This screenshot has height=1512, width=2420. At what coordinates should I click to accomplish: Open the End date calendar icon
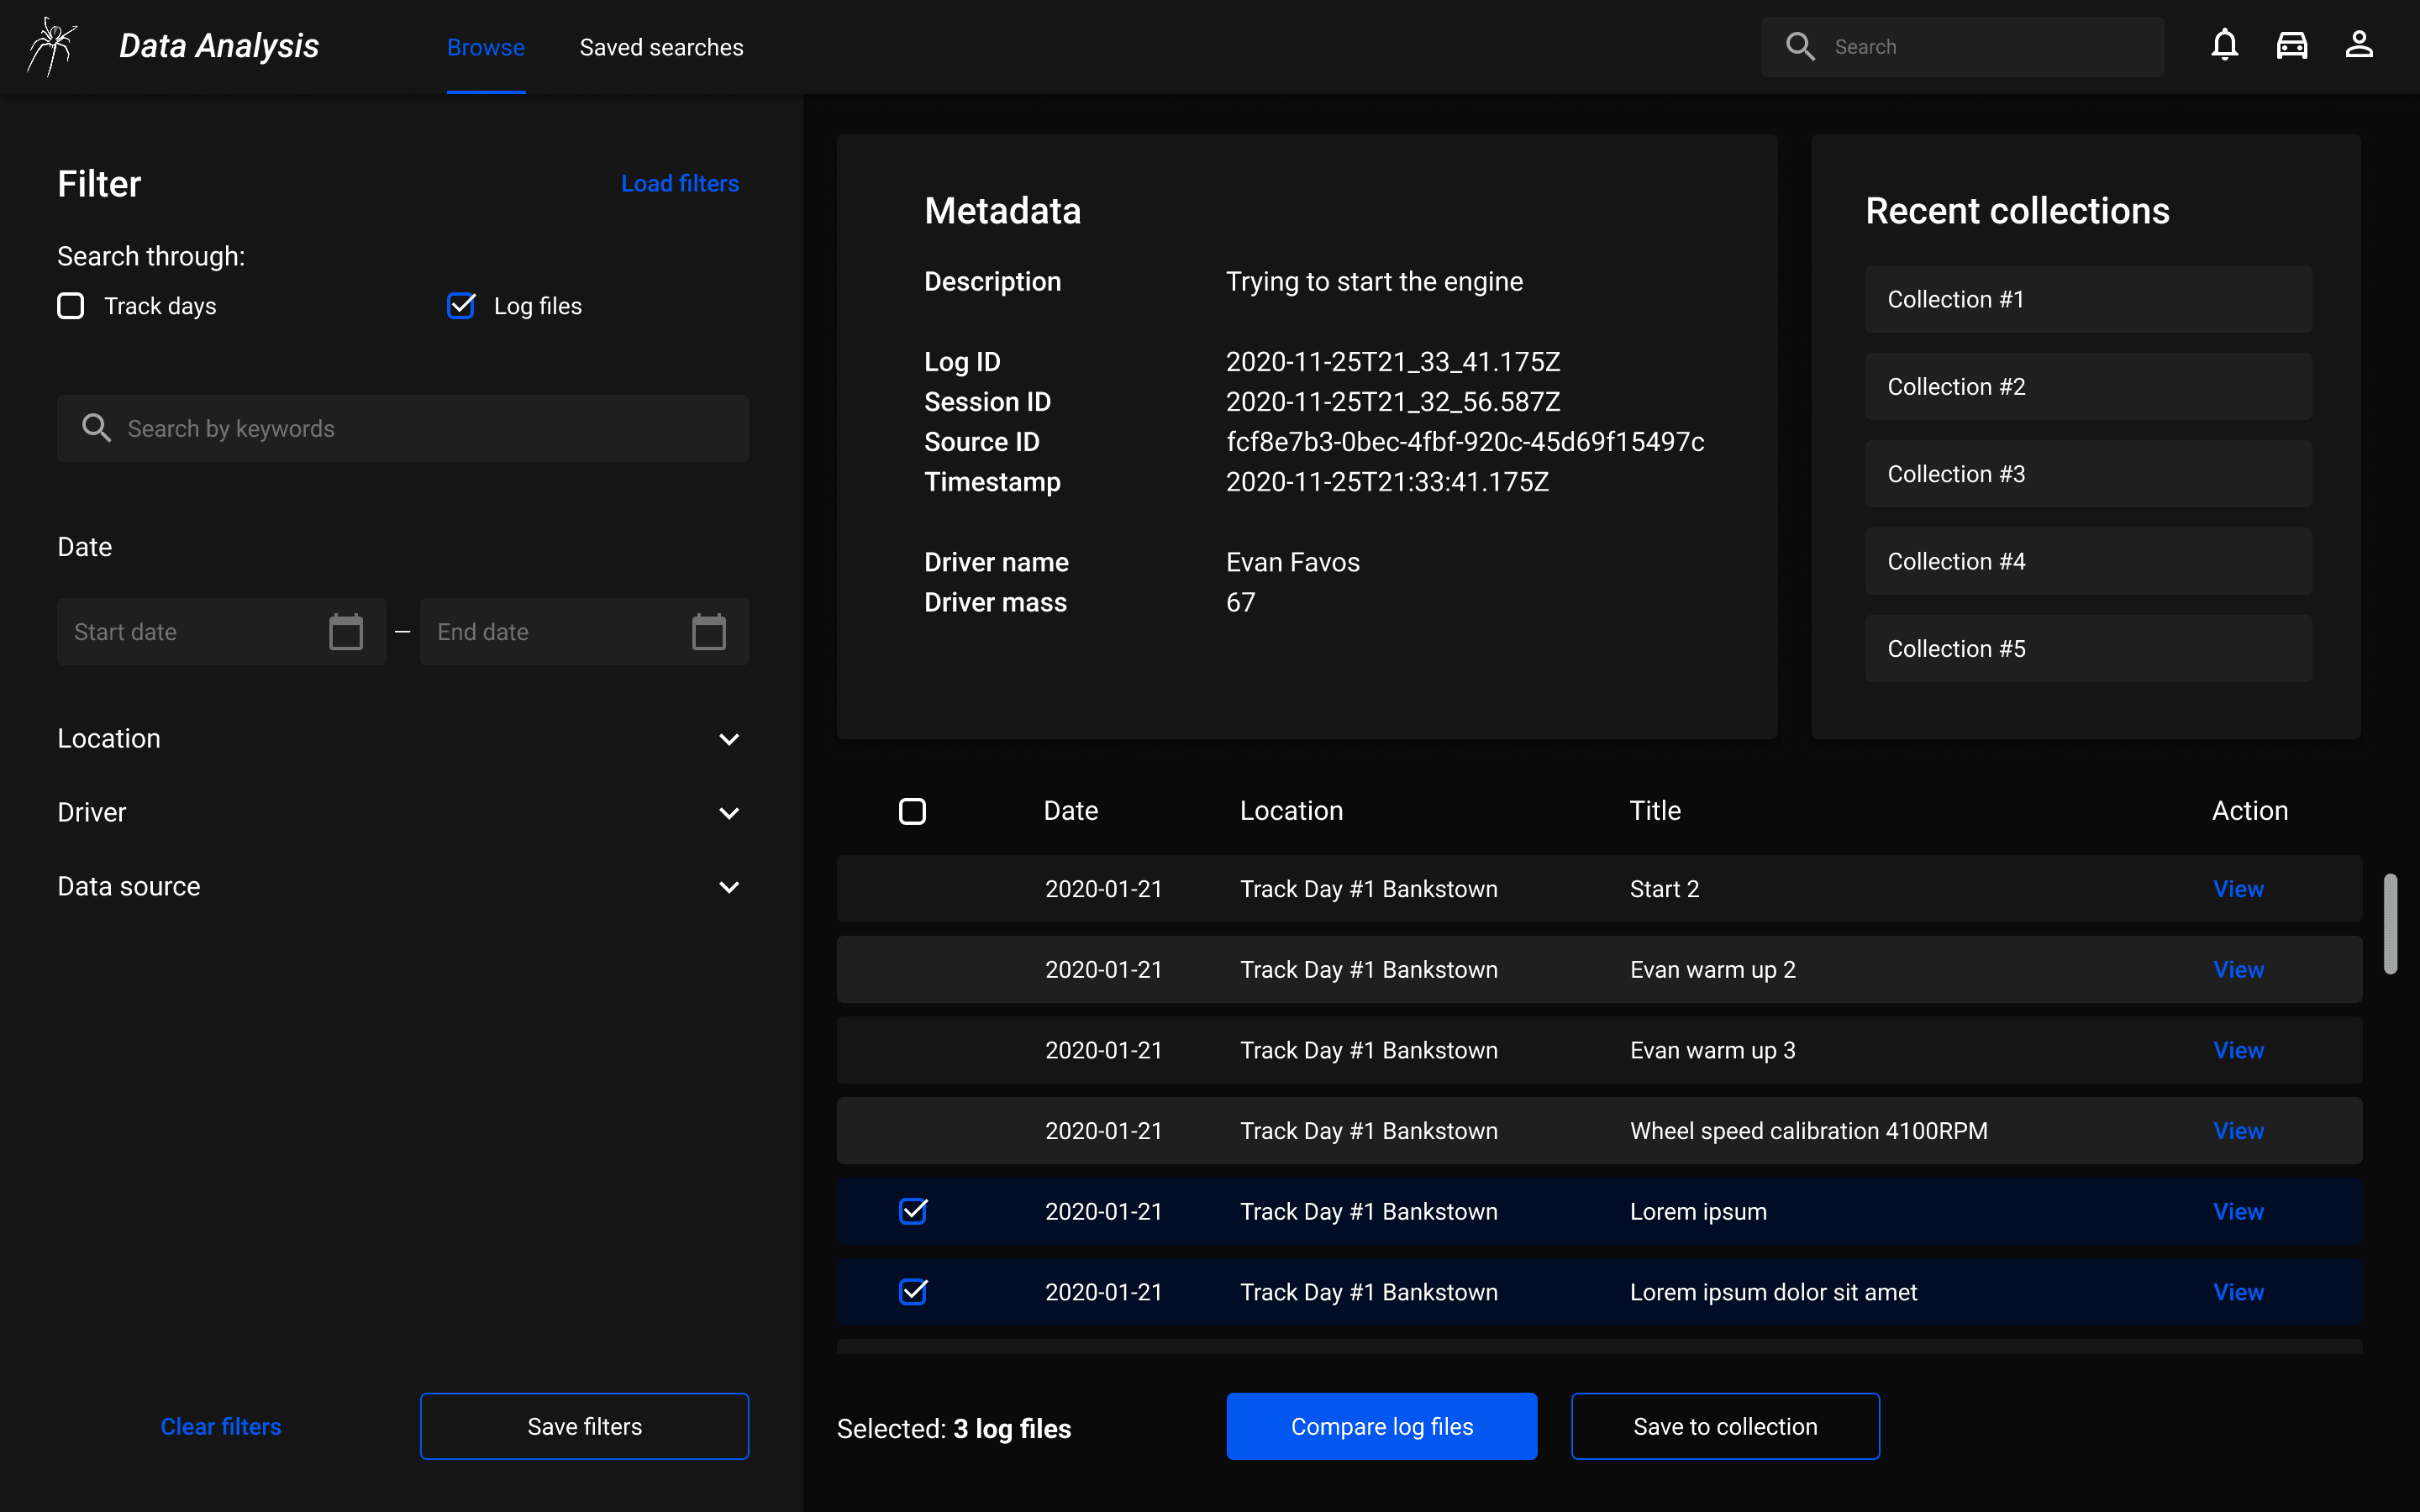709,631
